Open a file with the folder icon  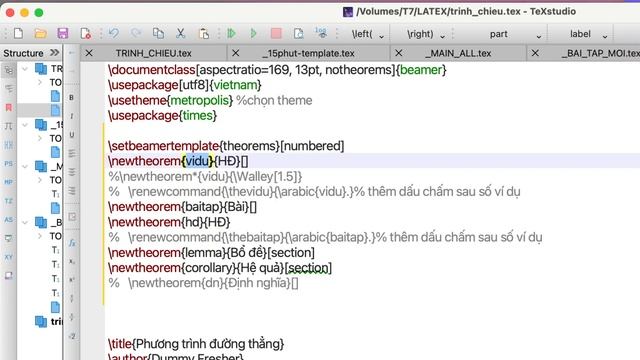pos(40,33)
